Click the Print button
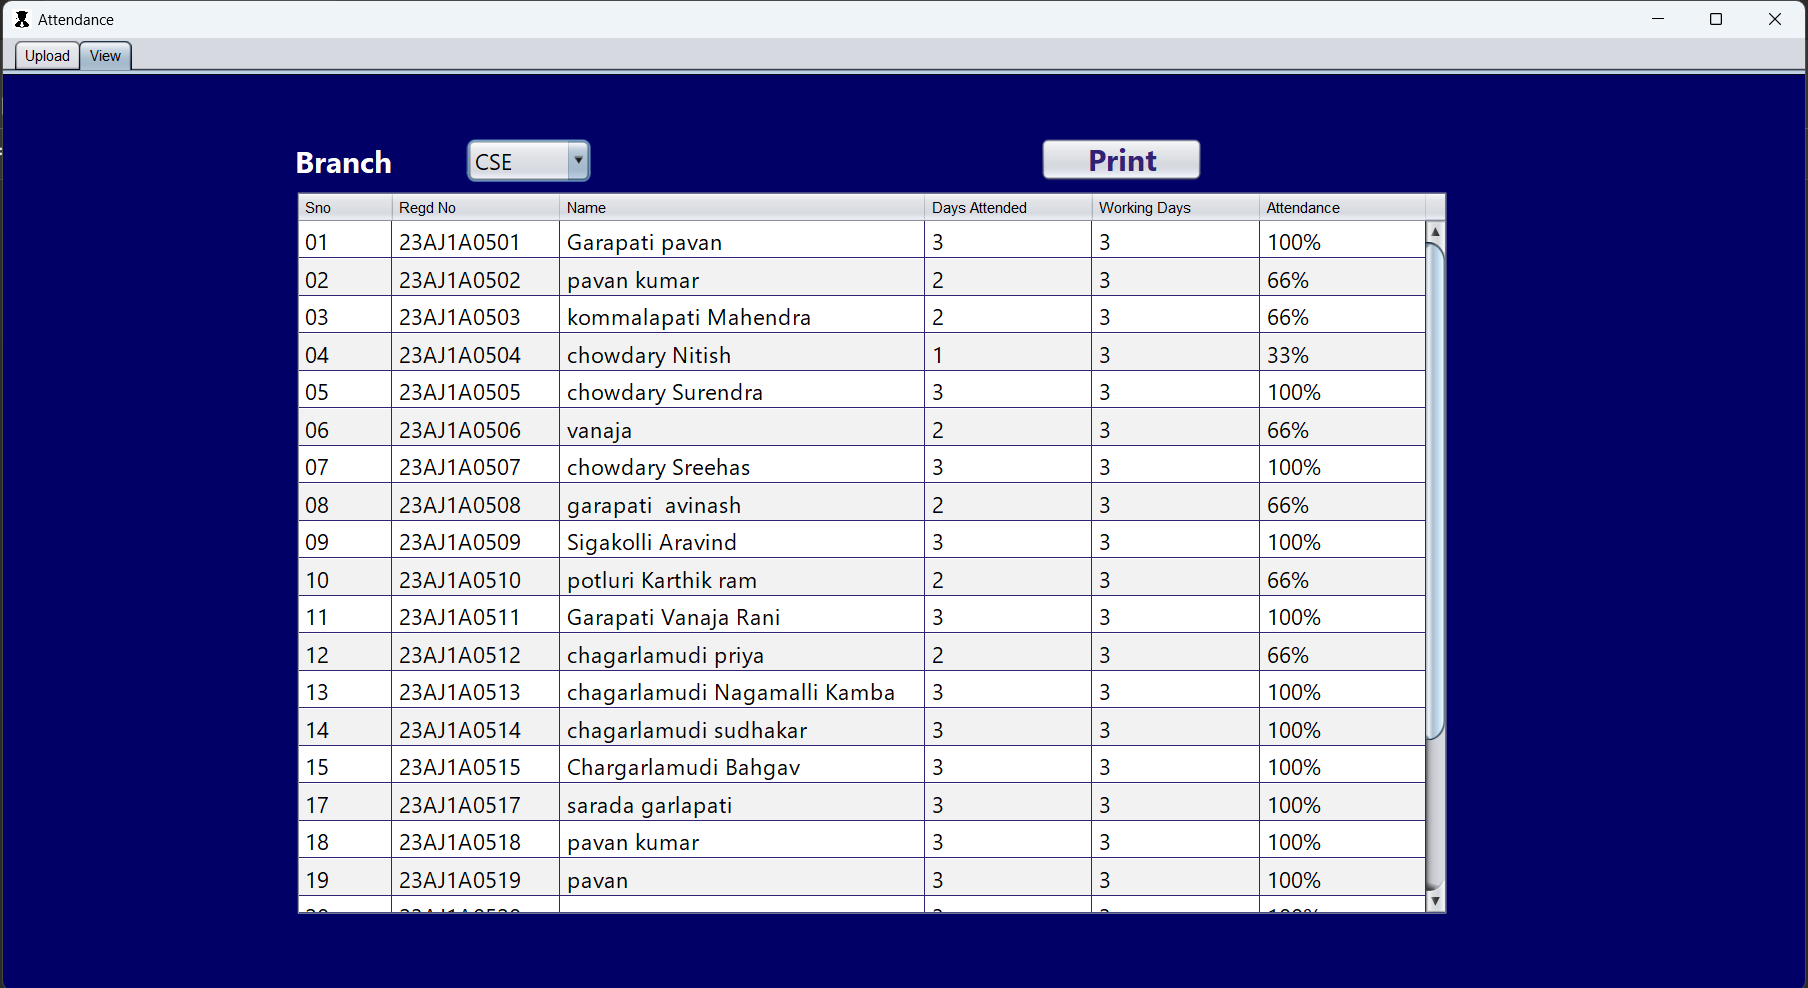The width and height of the screenshot is (1808, 988). tap(1121, 160)
